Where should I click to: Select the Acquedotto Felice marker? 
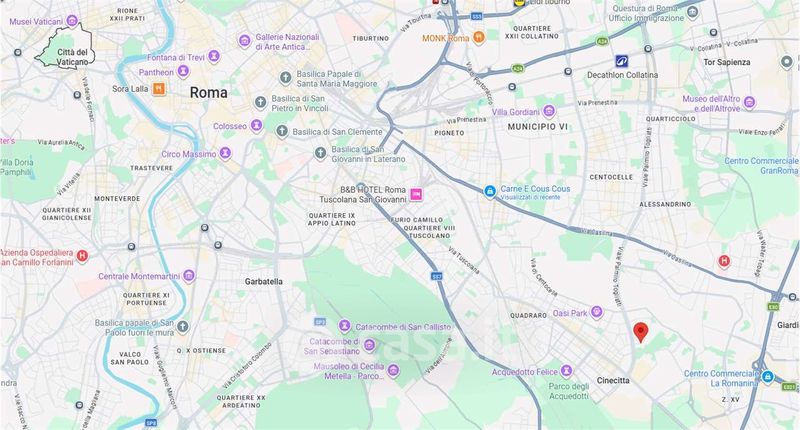(x=566, y=371)
